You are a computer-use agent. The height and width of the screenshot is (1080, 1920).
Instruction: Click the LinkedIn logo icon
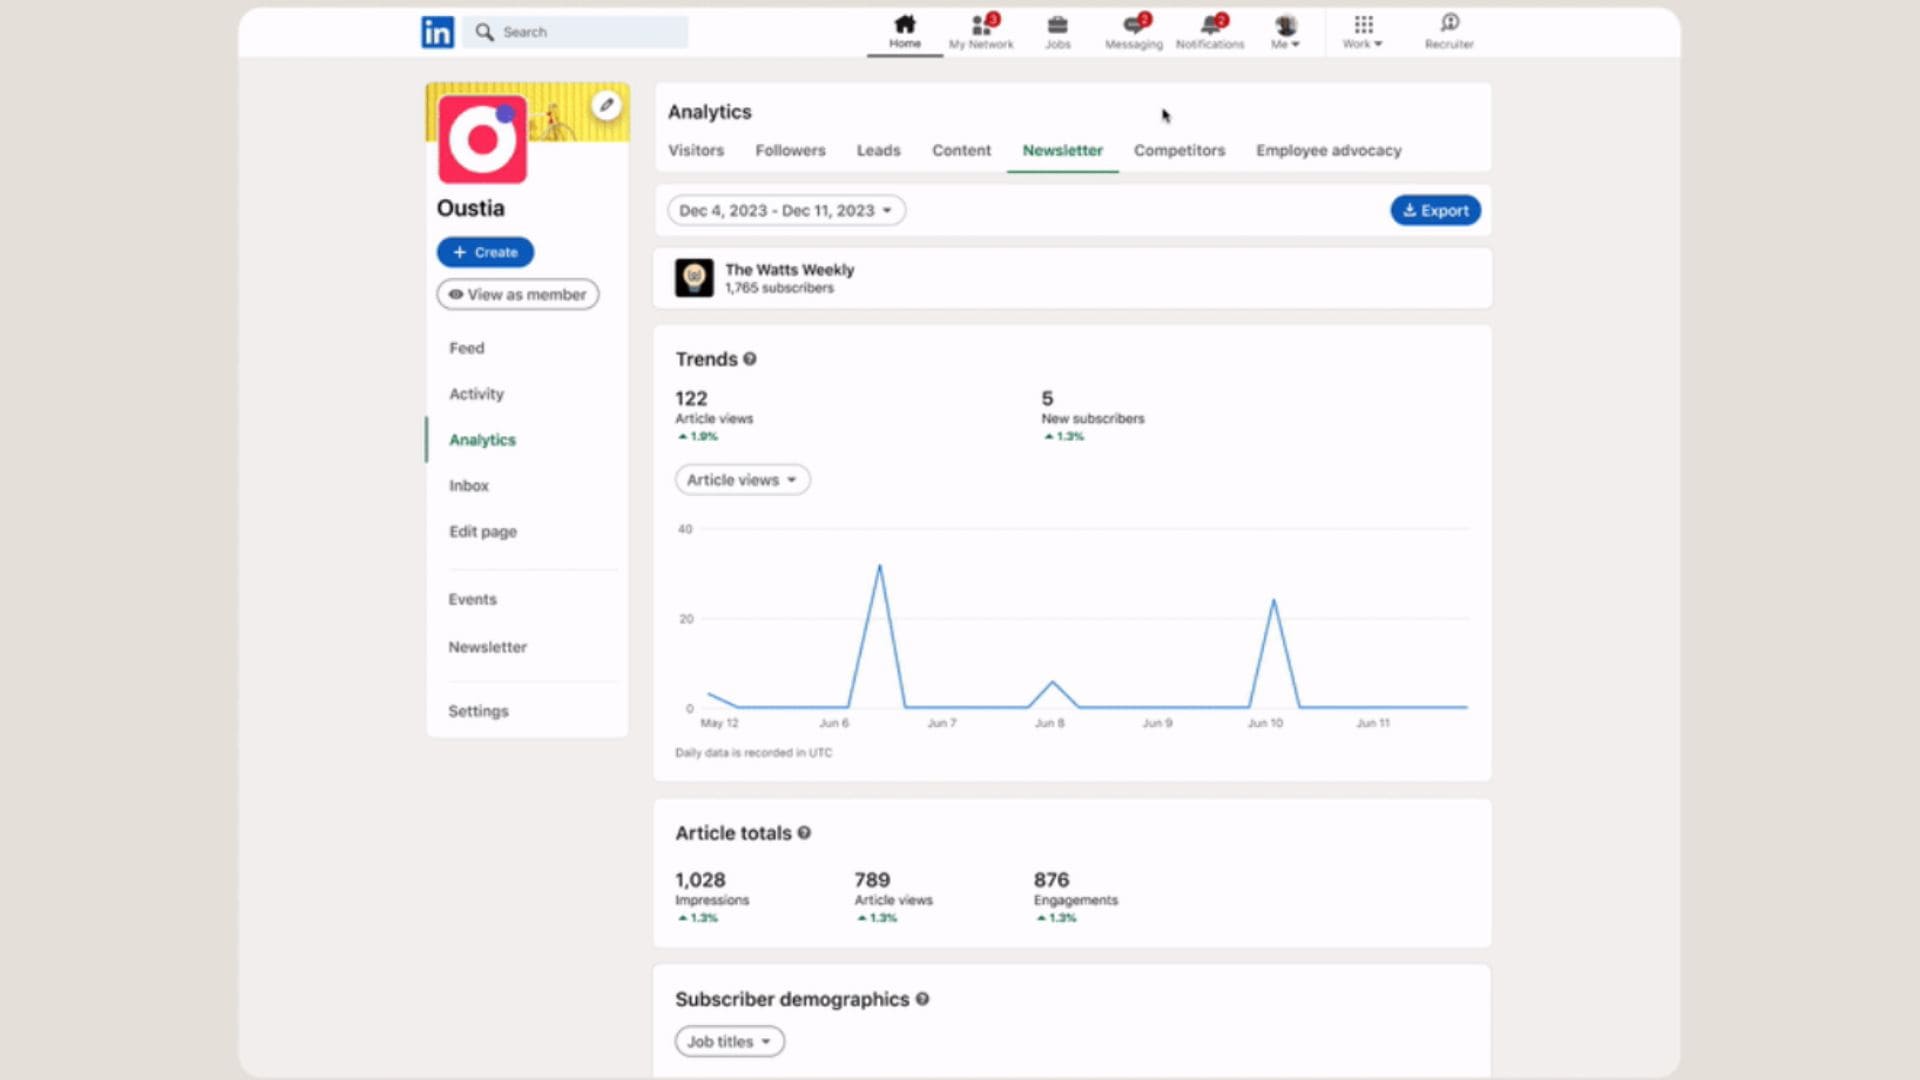coord(437,32)
